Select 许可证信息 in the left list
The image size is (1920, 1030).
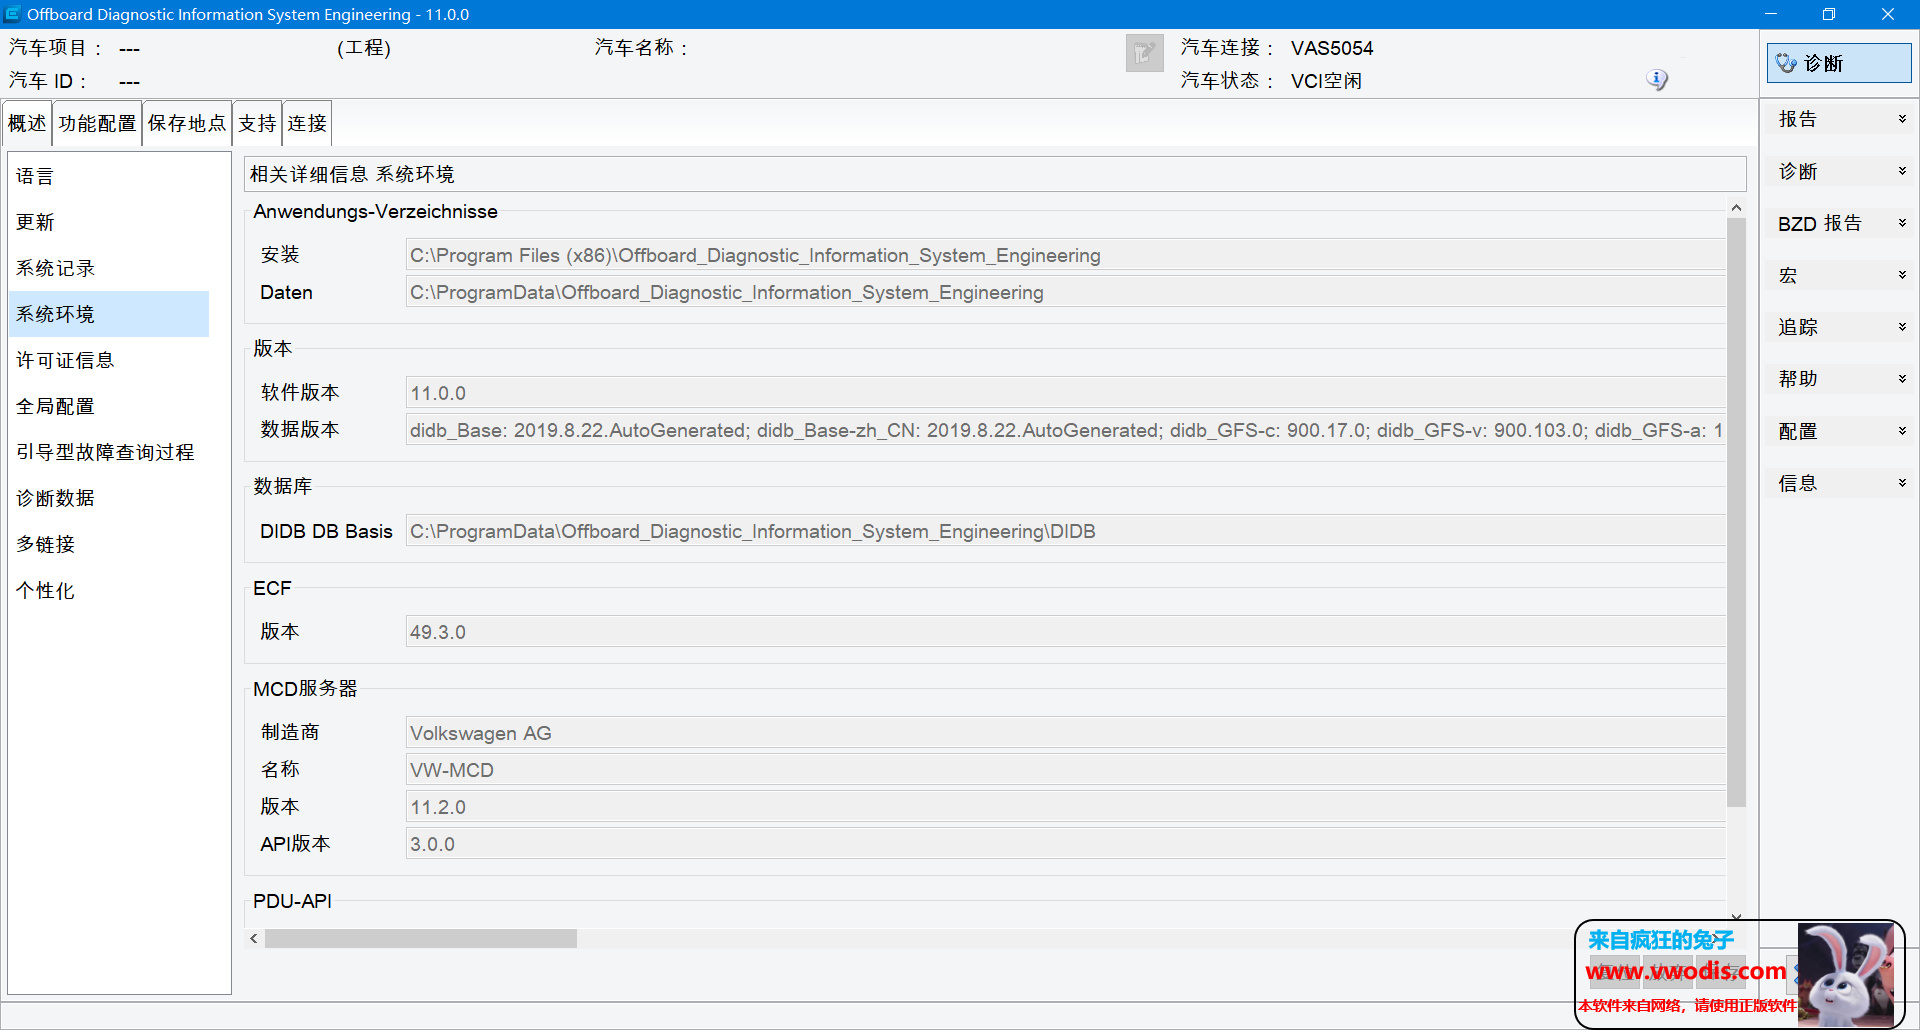coord(65,360)
